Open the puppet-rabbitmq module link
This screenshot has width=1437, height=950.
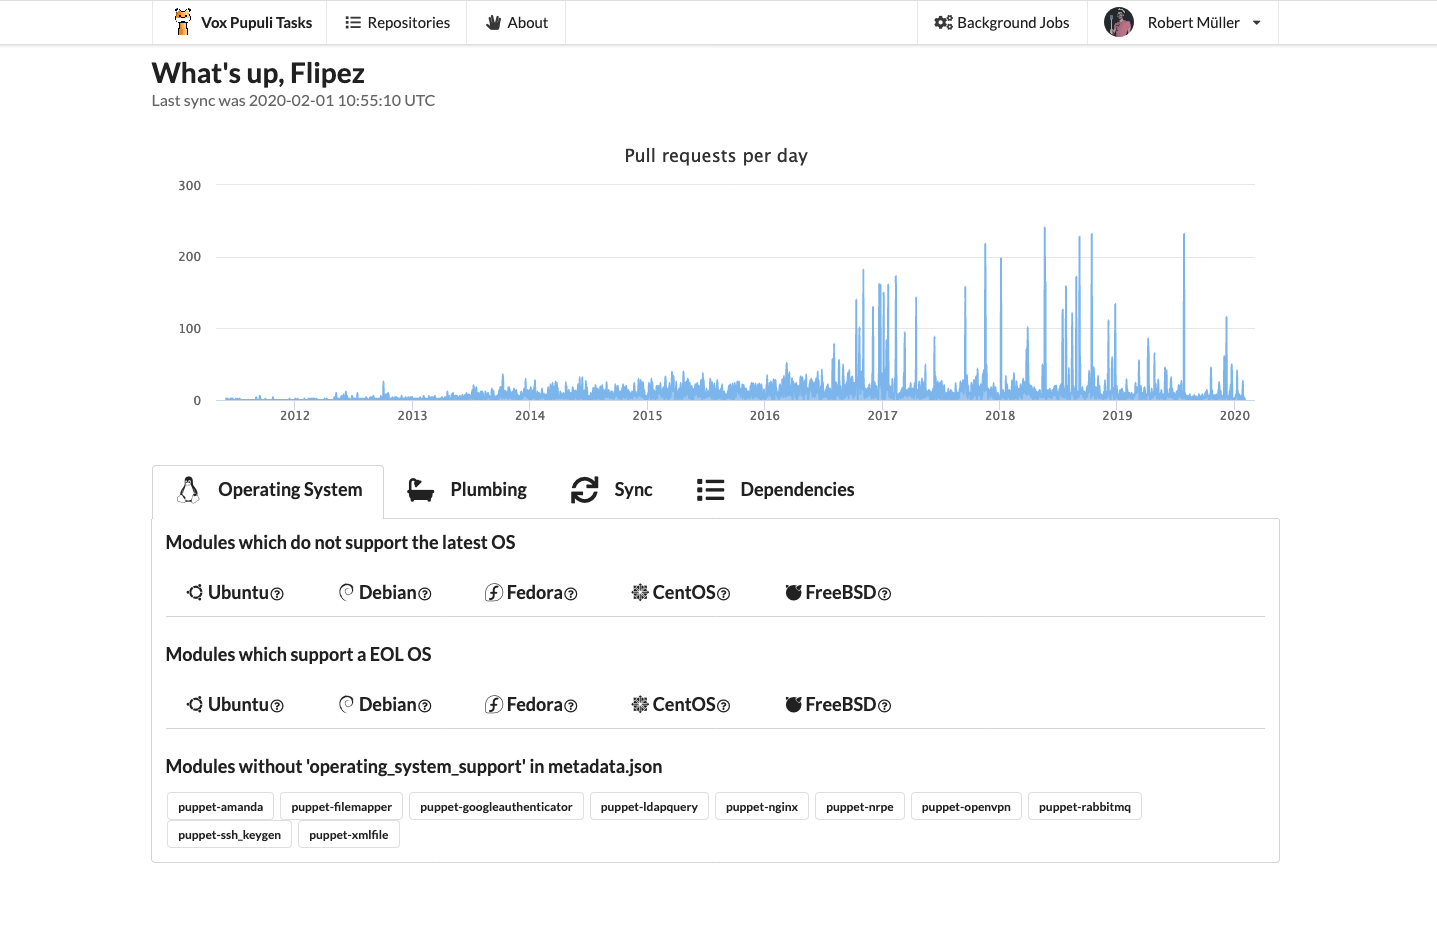(x=1085, y=807)
